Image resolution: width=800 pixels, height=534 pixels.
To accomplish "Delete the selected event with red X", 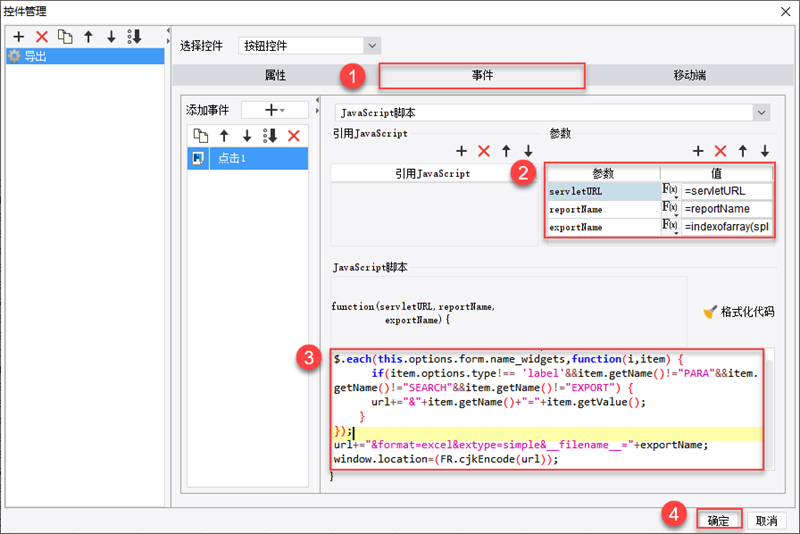I will [x=293, y=136].
